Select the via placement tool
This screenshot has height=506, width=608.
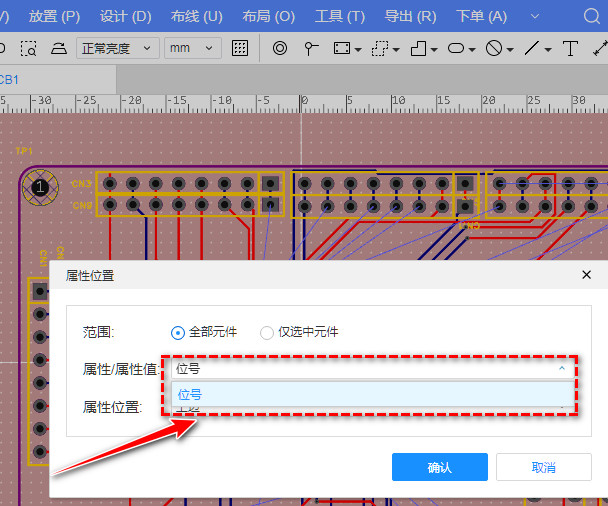pyautogui.click(x=280, y=48)
